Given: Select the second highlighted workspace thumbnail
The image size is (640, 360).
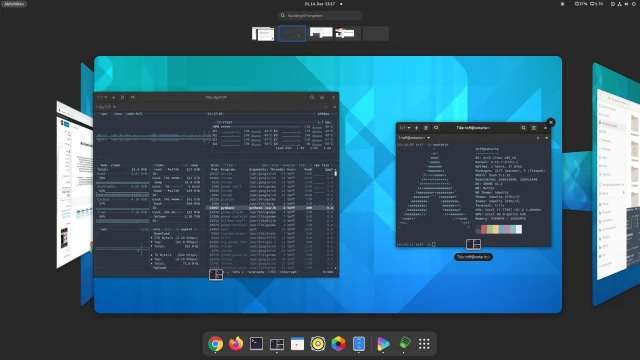Looking at the screenshot, I should click(x=292, y=33).
